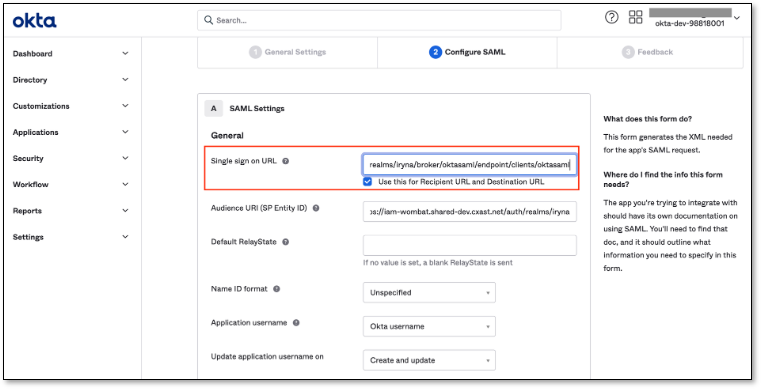This screenshot has width=761, height=389.
Task: Click the Single sign on URL field
Action: click(469, 165)
